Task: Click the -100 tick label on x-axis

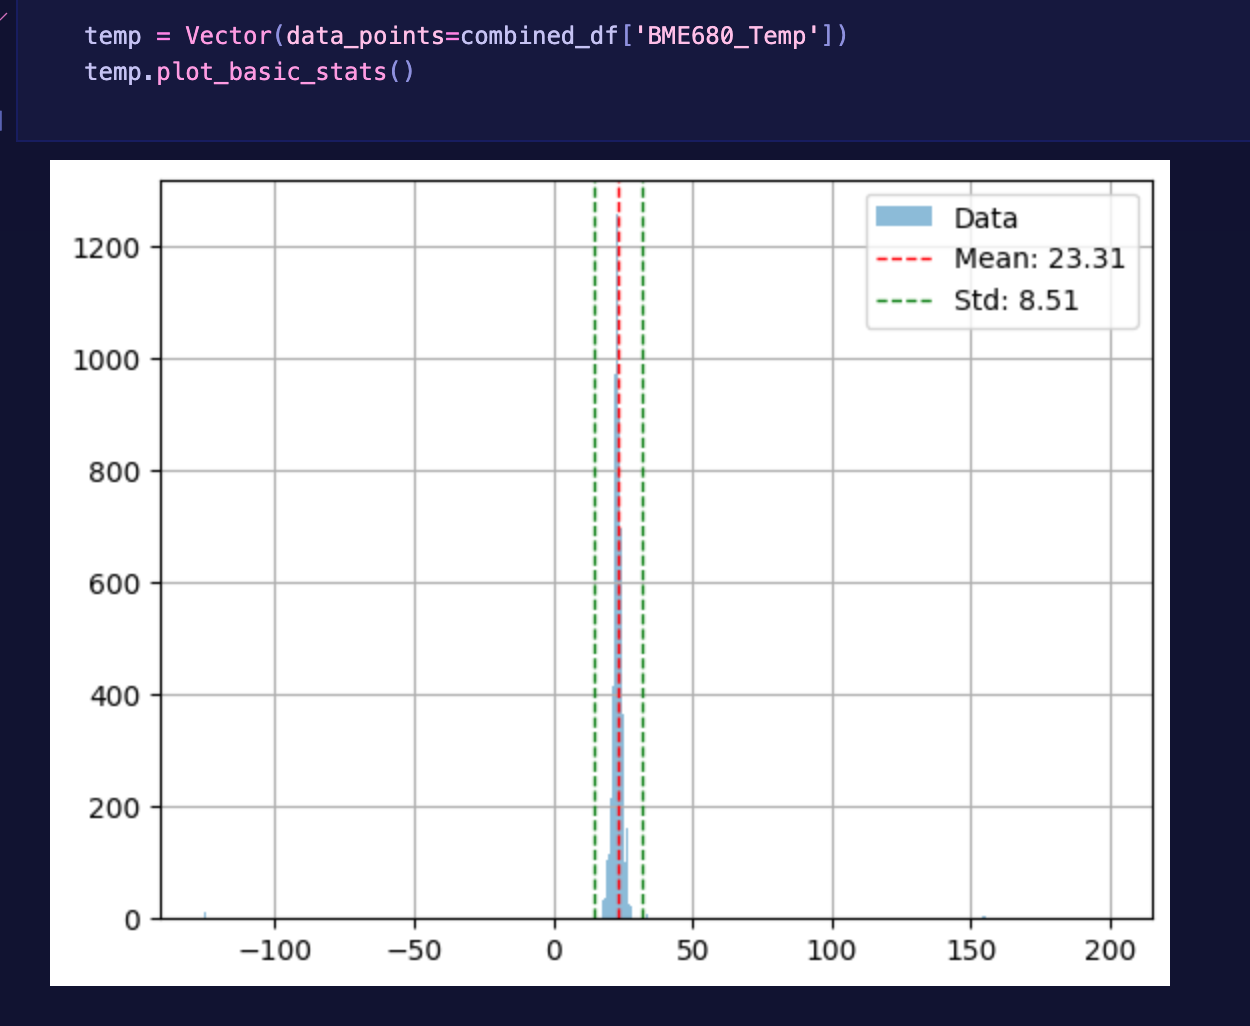Action: click(x=275, y=950)
